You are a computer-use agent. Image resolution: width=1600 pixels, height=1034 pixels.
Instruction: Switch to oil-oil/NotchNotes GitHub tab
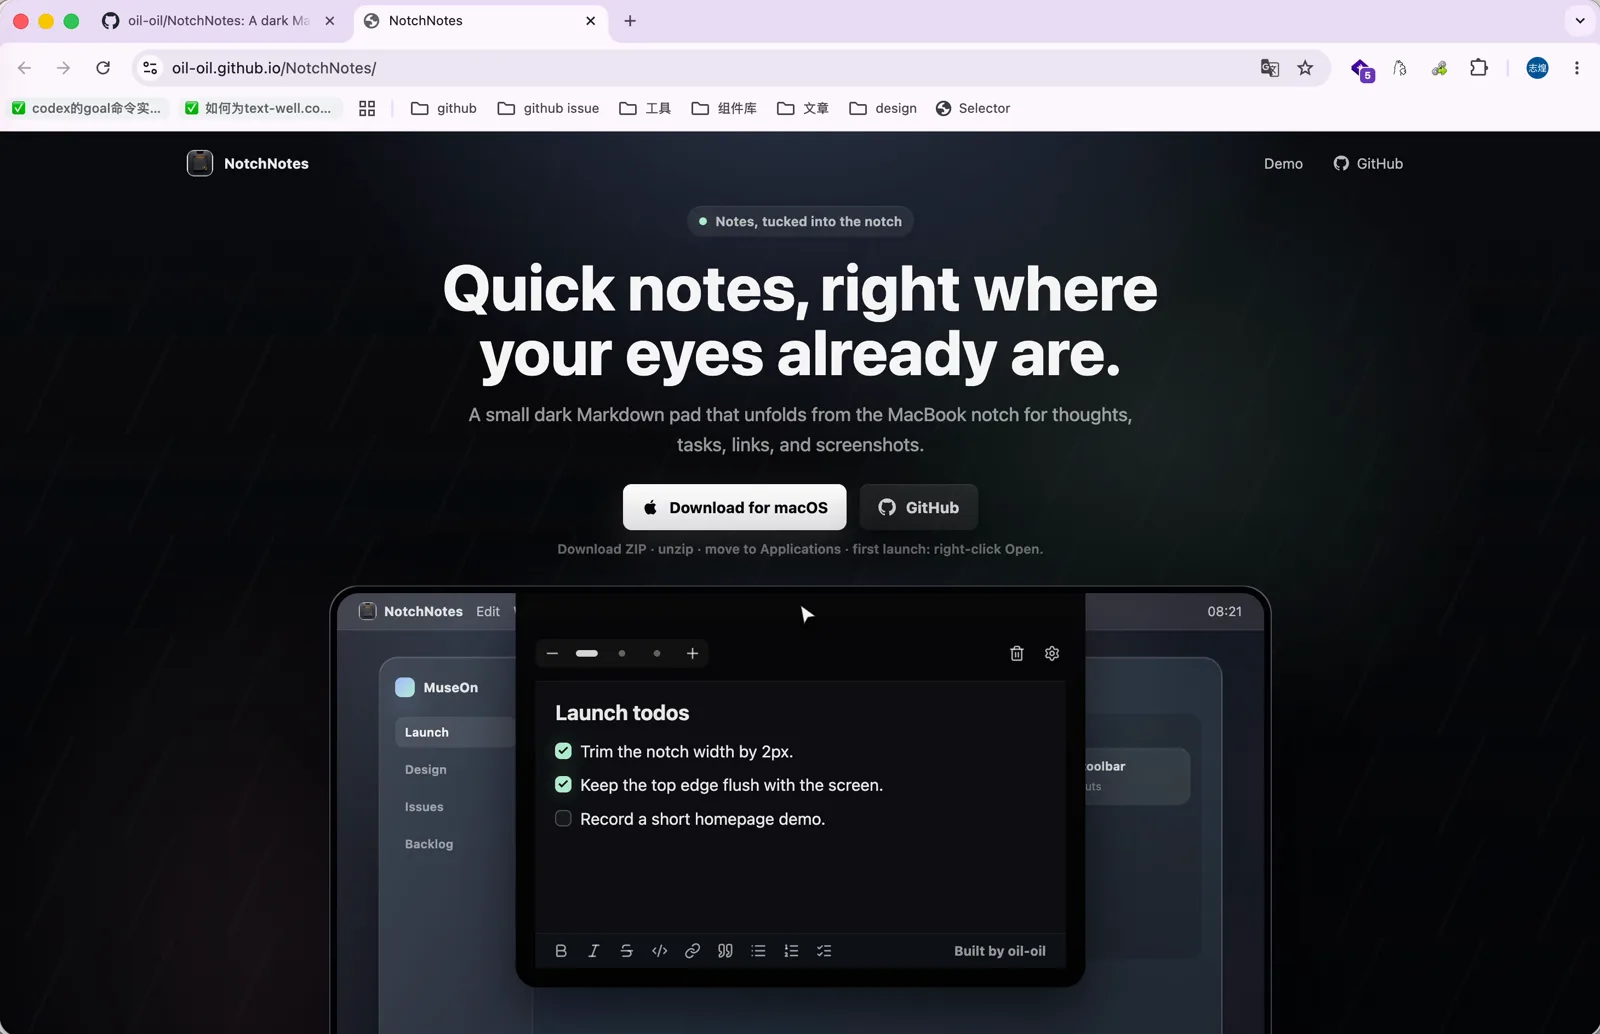tap(219, 21)
